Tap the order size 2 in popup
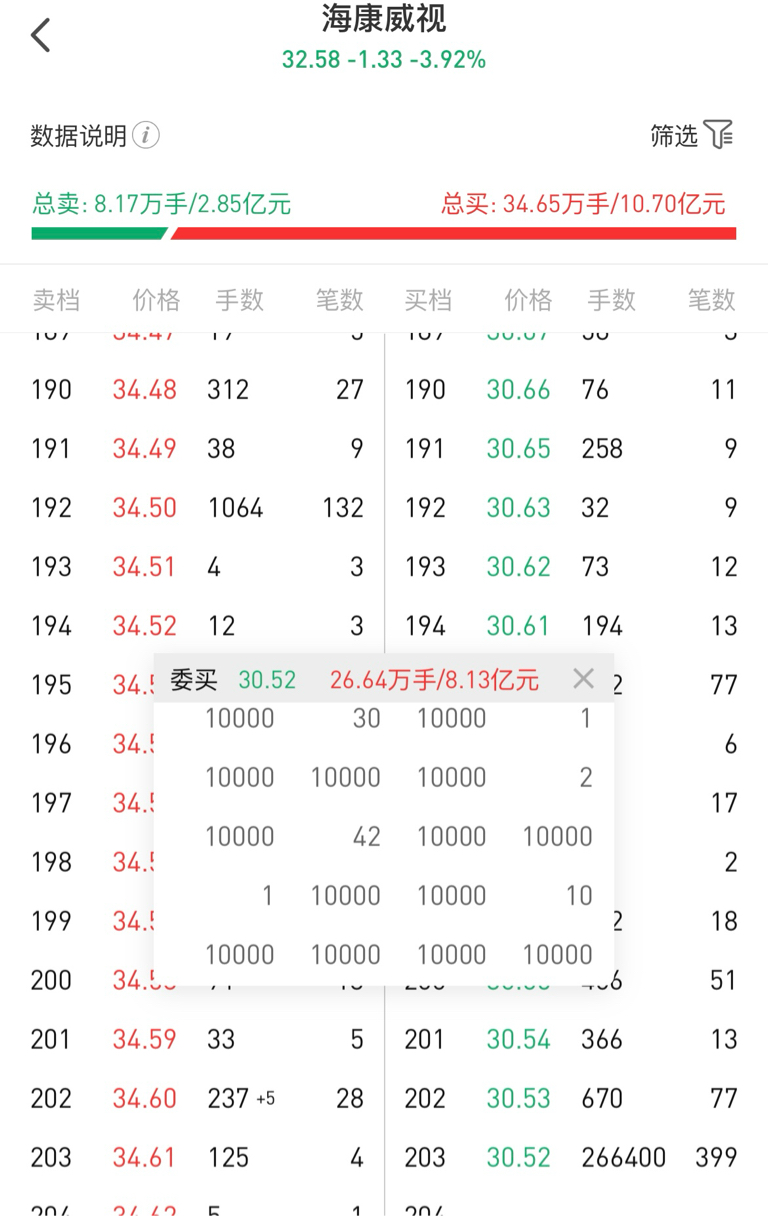 point(586,777)
